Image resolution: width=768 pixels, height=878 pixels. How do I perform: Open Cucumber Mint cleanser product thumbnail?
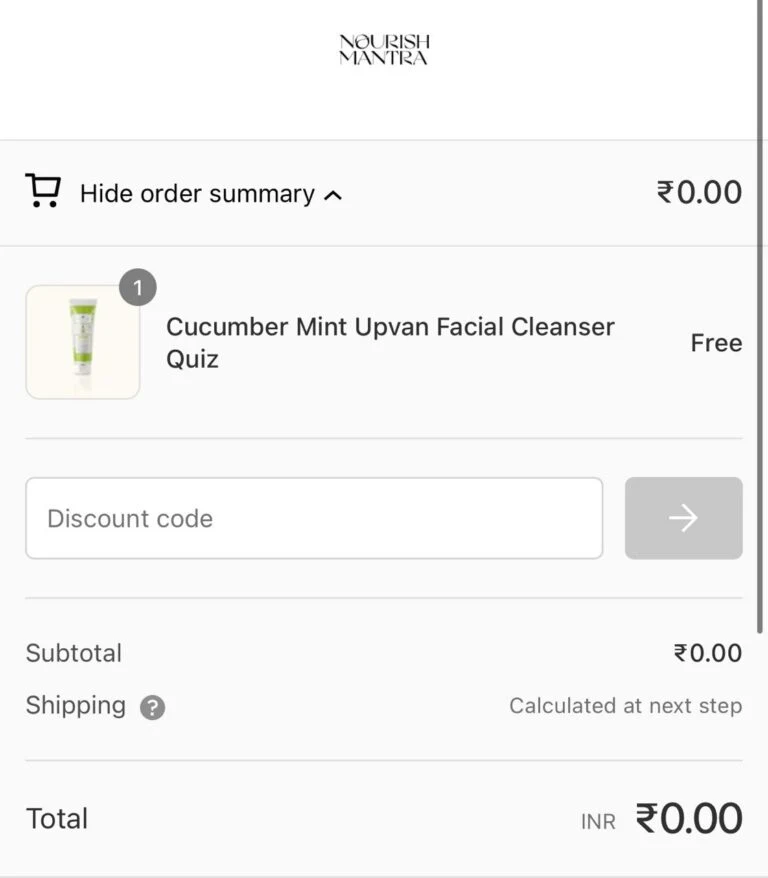(x=83, y=342)
